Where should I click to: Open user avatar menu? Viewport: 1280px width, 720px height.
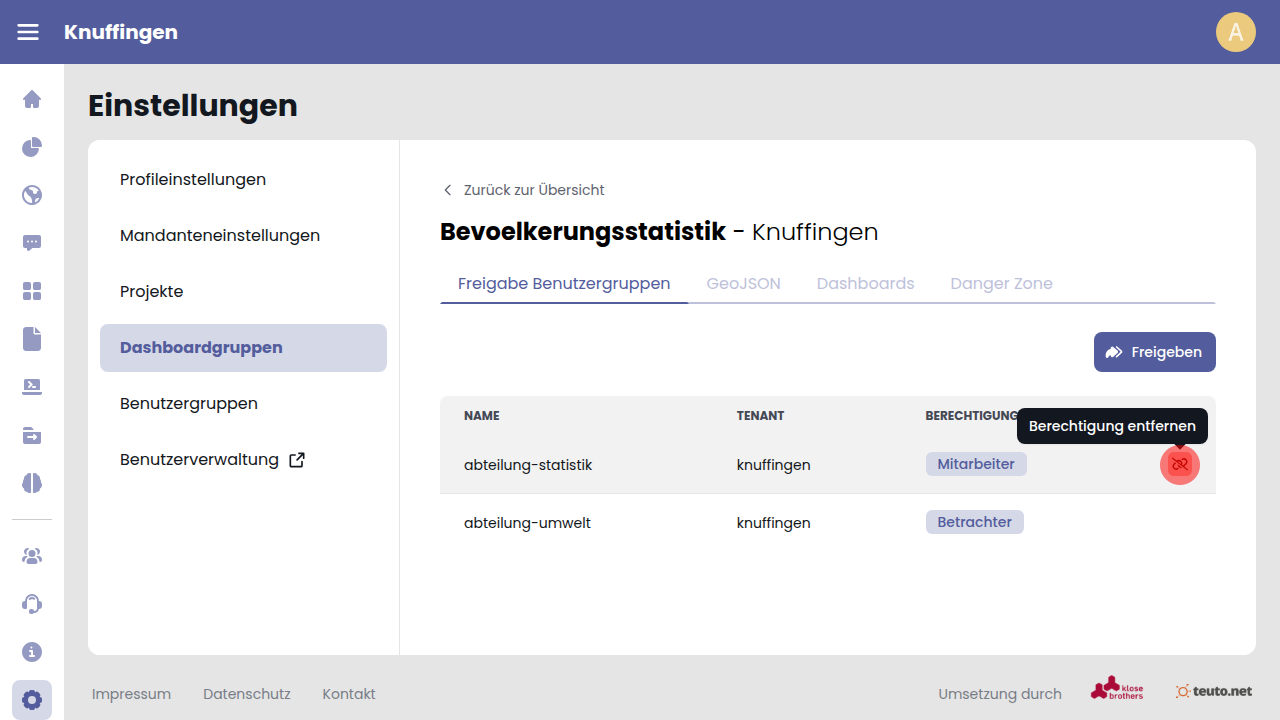(1235, 32)
